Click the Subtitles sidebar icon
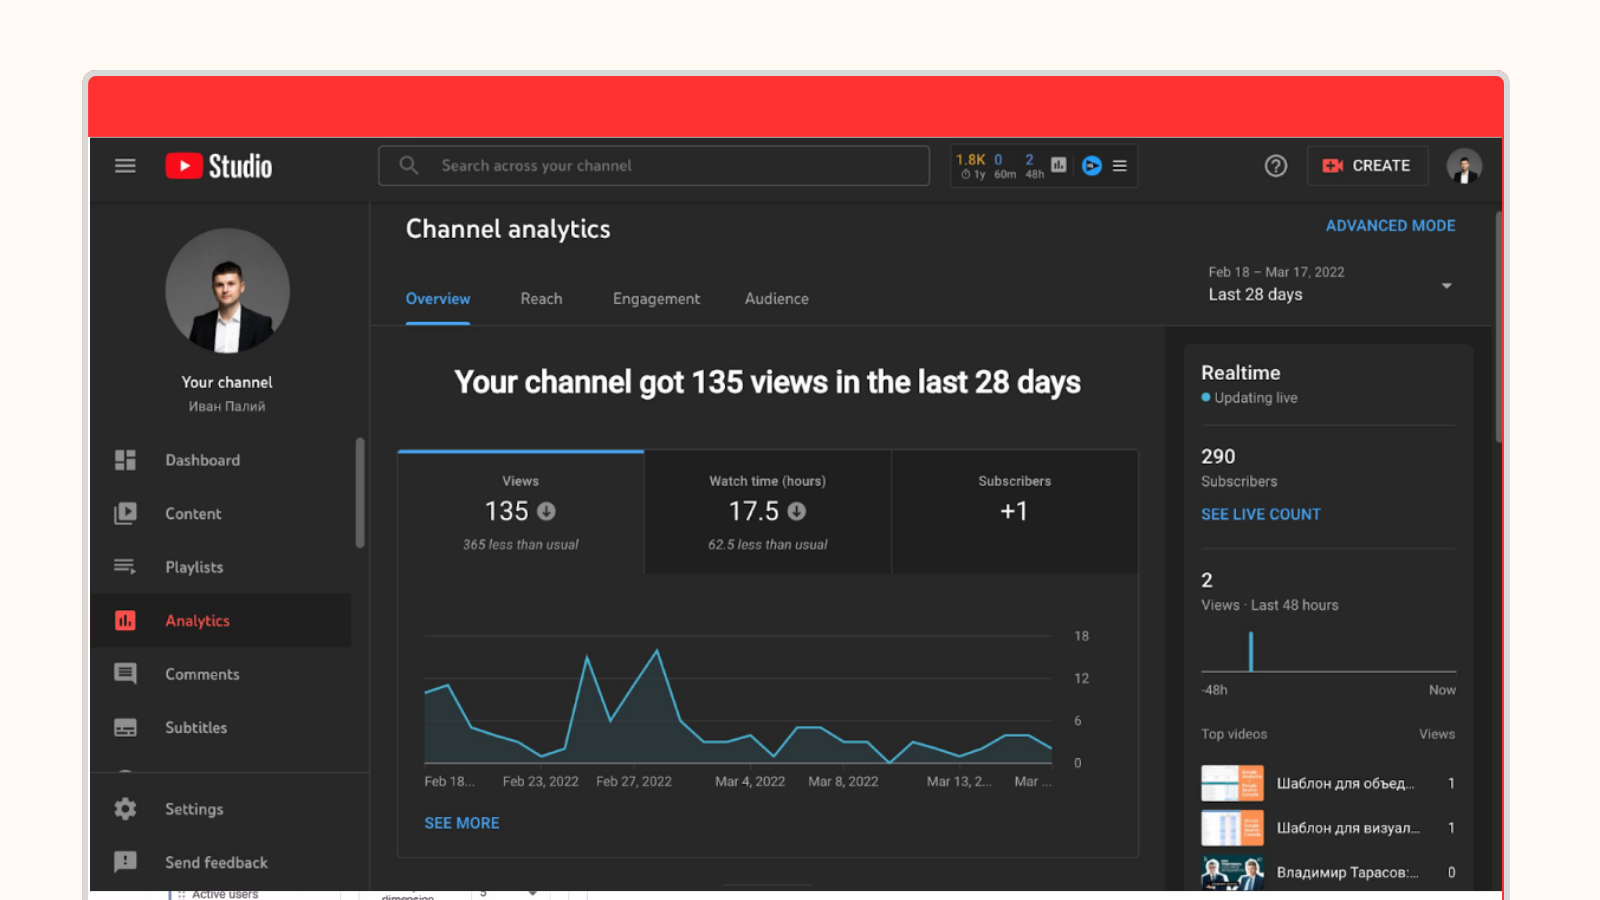 pyautogui.click(x=125, y=727)
